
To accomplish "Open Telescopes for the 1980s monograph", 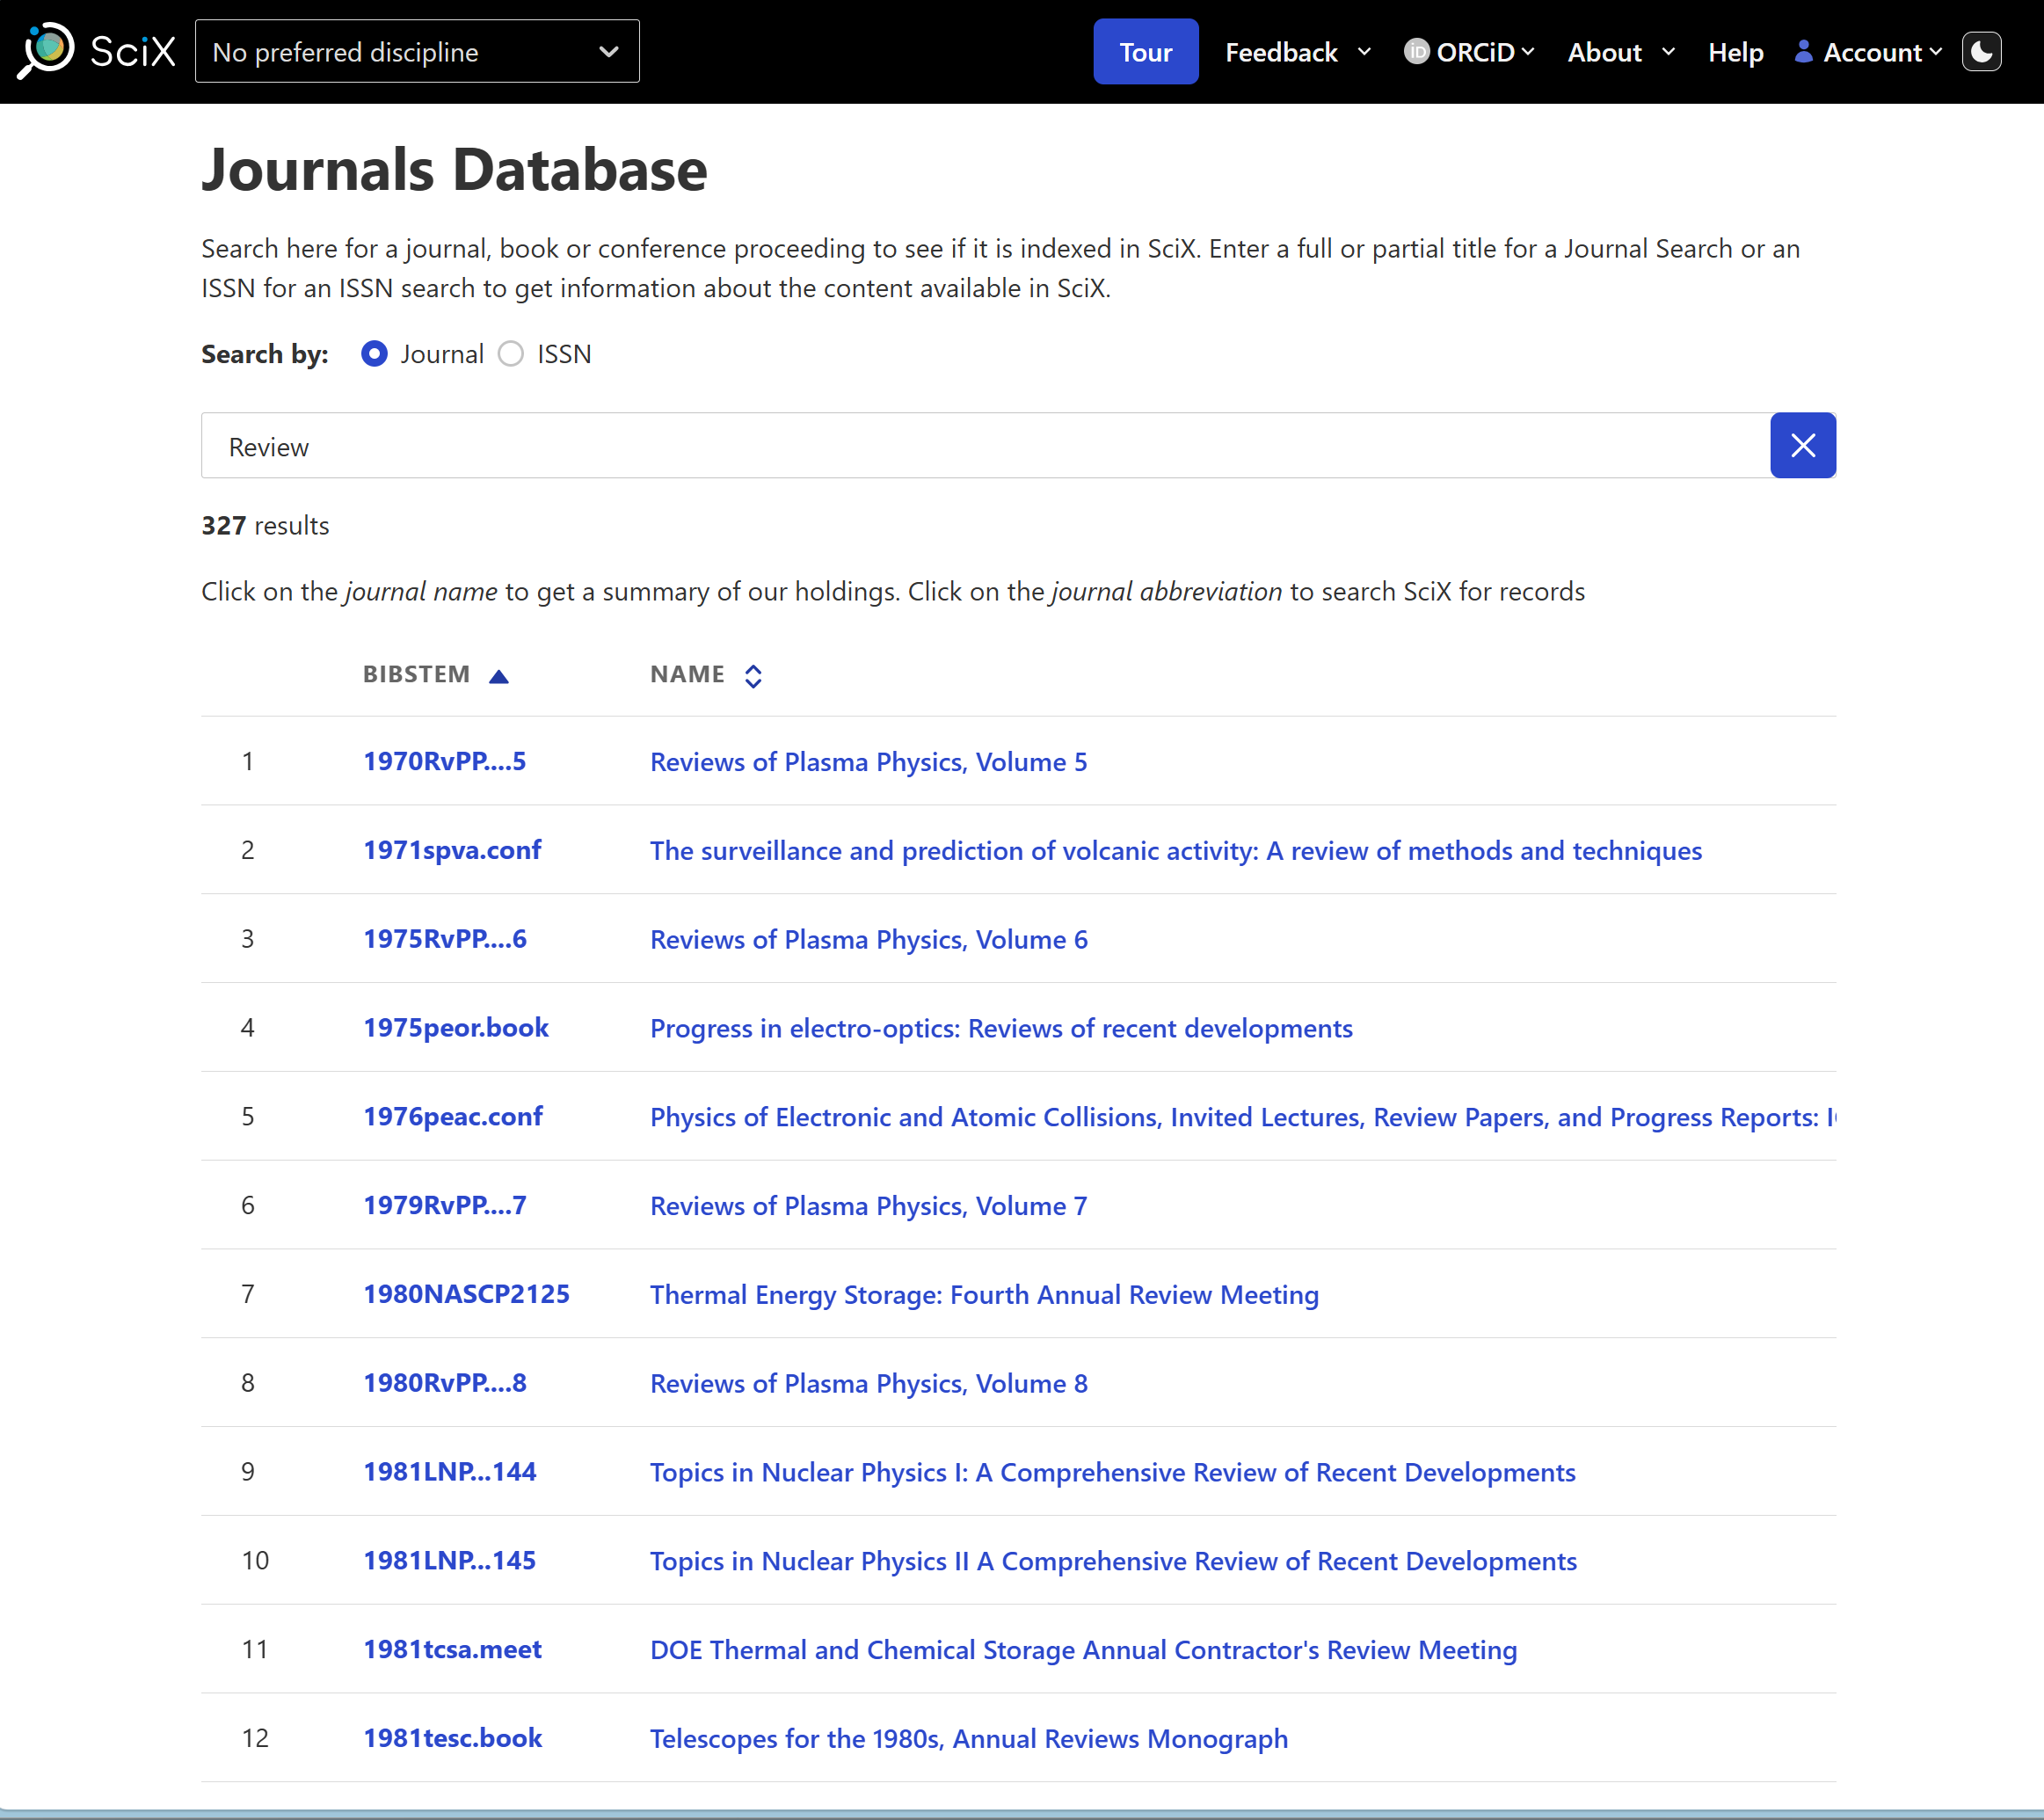I will click(x=968, y=1739).
